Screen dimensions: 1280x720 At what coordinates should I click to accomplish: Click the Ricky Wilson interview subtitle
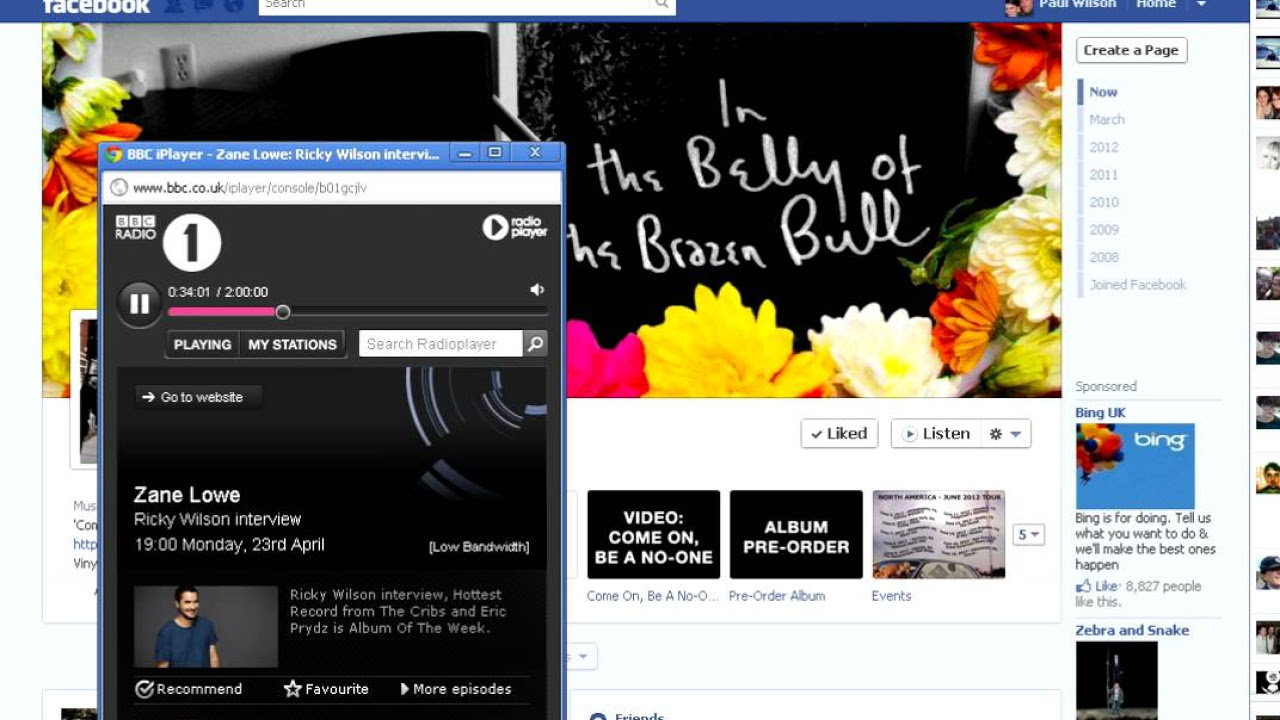[217, 520]
